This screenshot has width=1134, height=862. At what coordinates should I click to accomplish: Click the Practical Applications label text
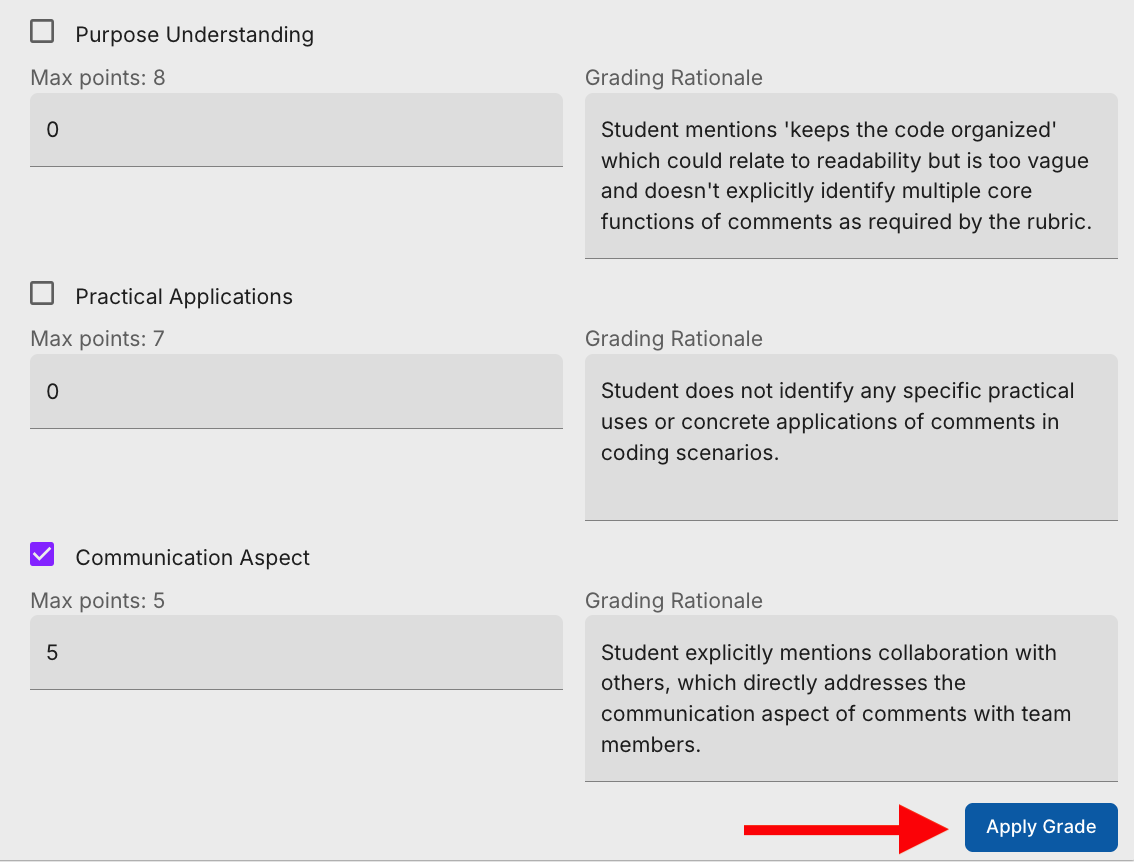184,297
